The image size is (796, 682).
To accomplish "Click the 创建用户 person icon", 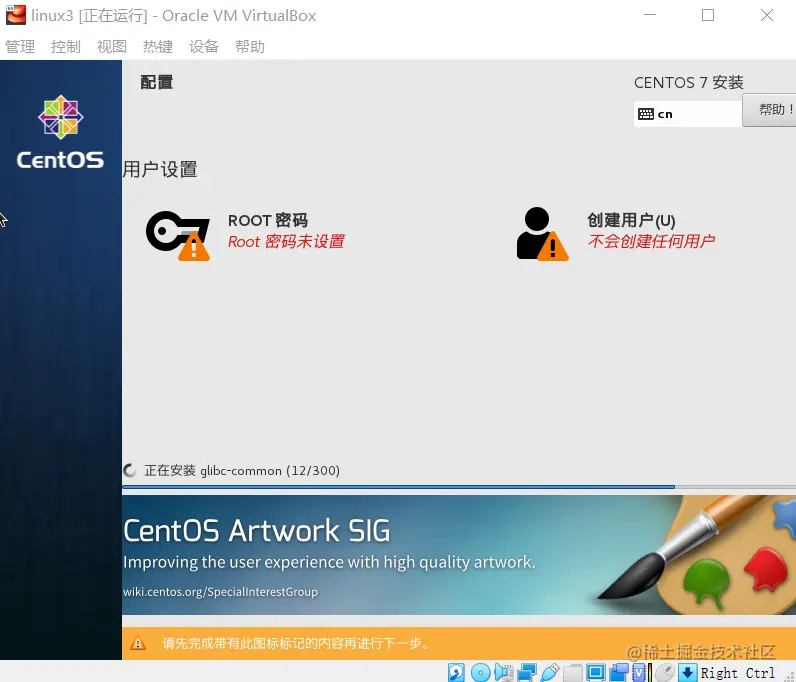I will click(542, 234).
